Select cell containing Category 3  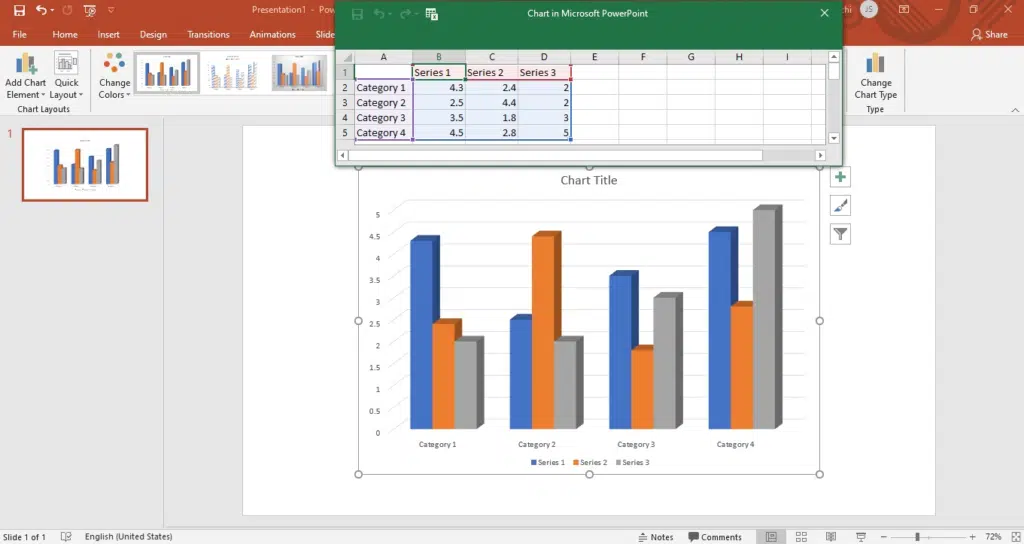(x=381, y=118)
